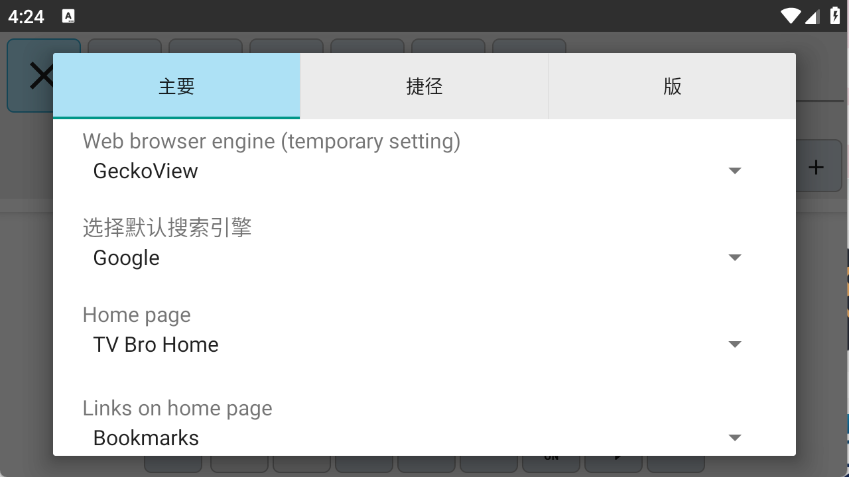The height and width of the screenshot is (477, 849).
Task: Open the Links on home page dropdown arrow
Action: click(735, 438)
